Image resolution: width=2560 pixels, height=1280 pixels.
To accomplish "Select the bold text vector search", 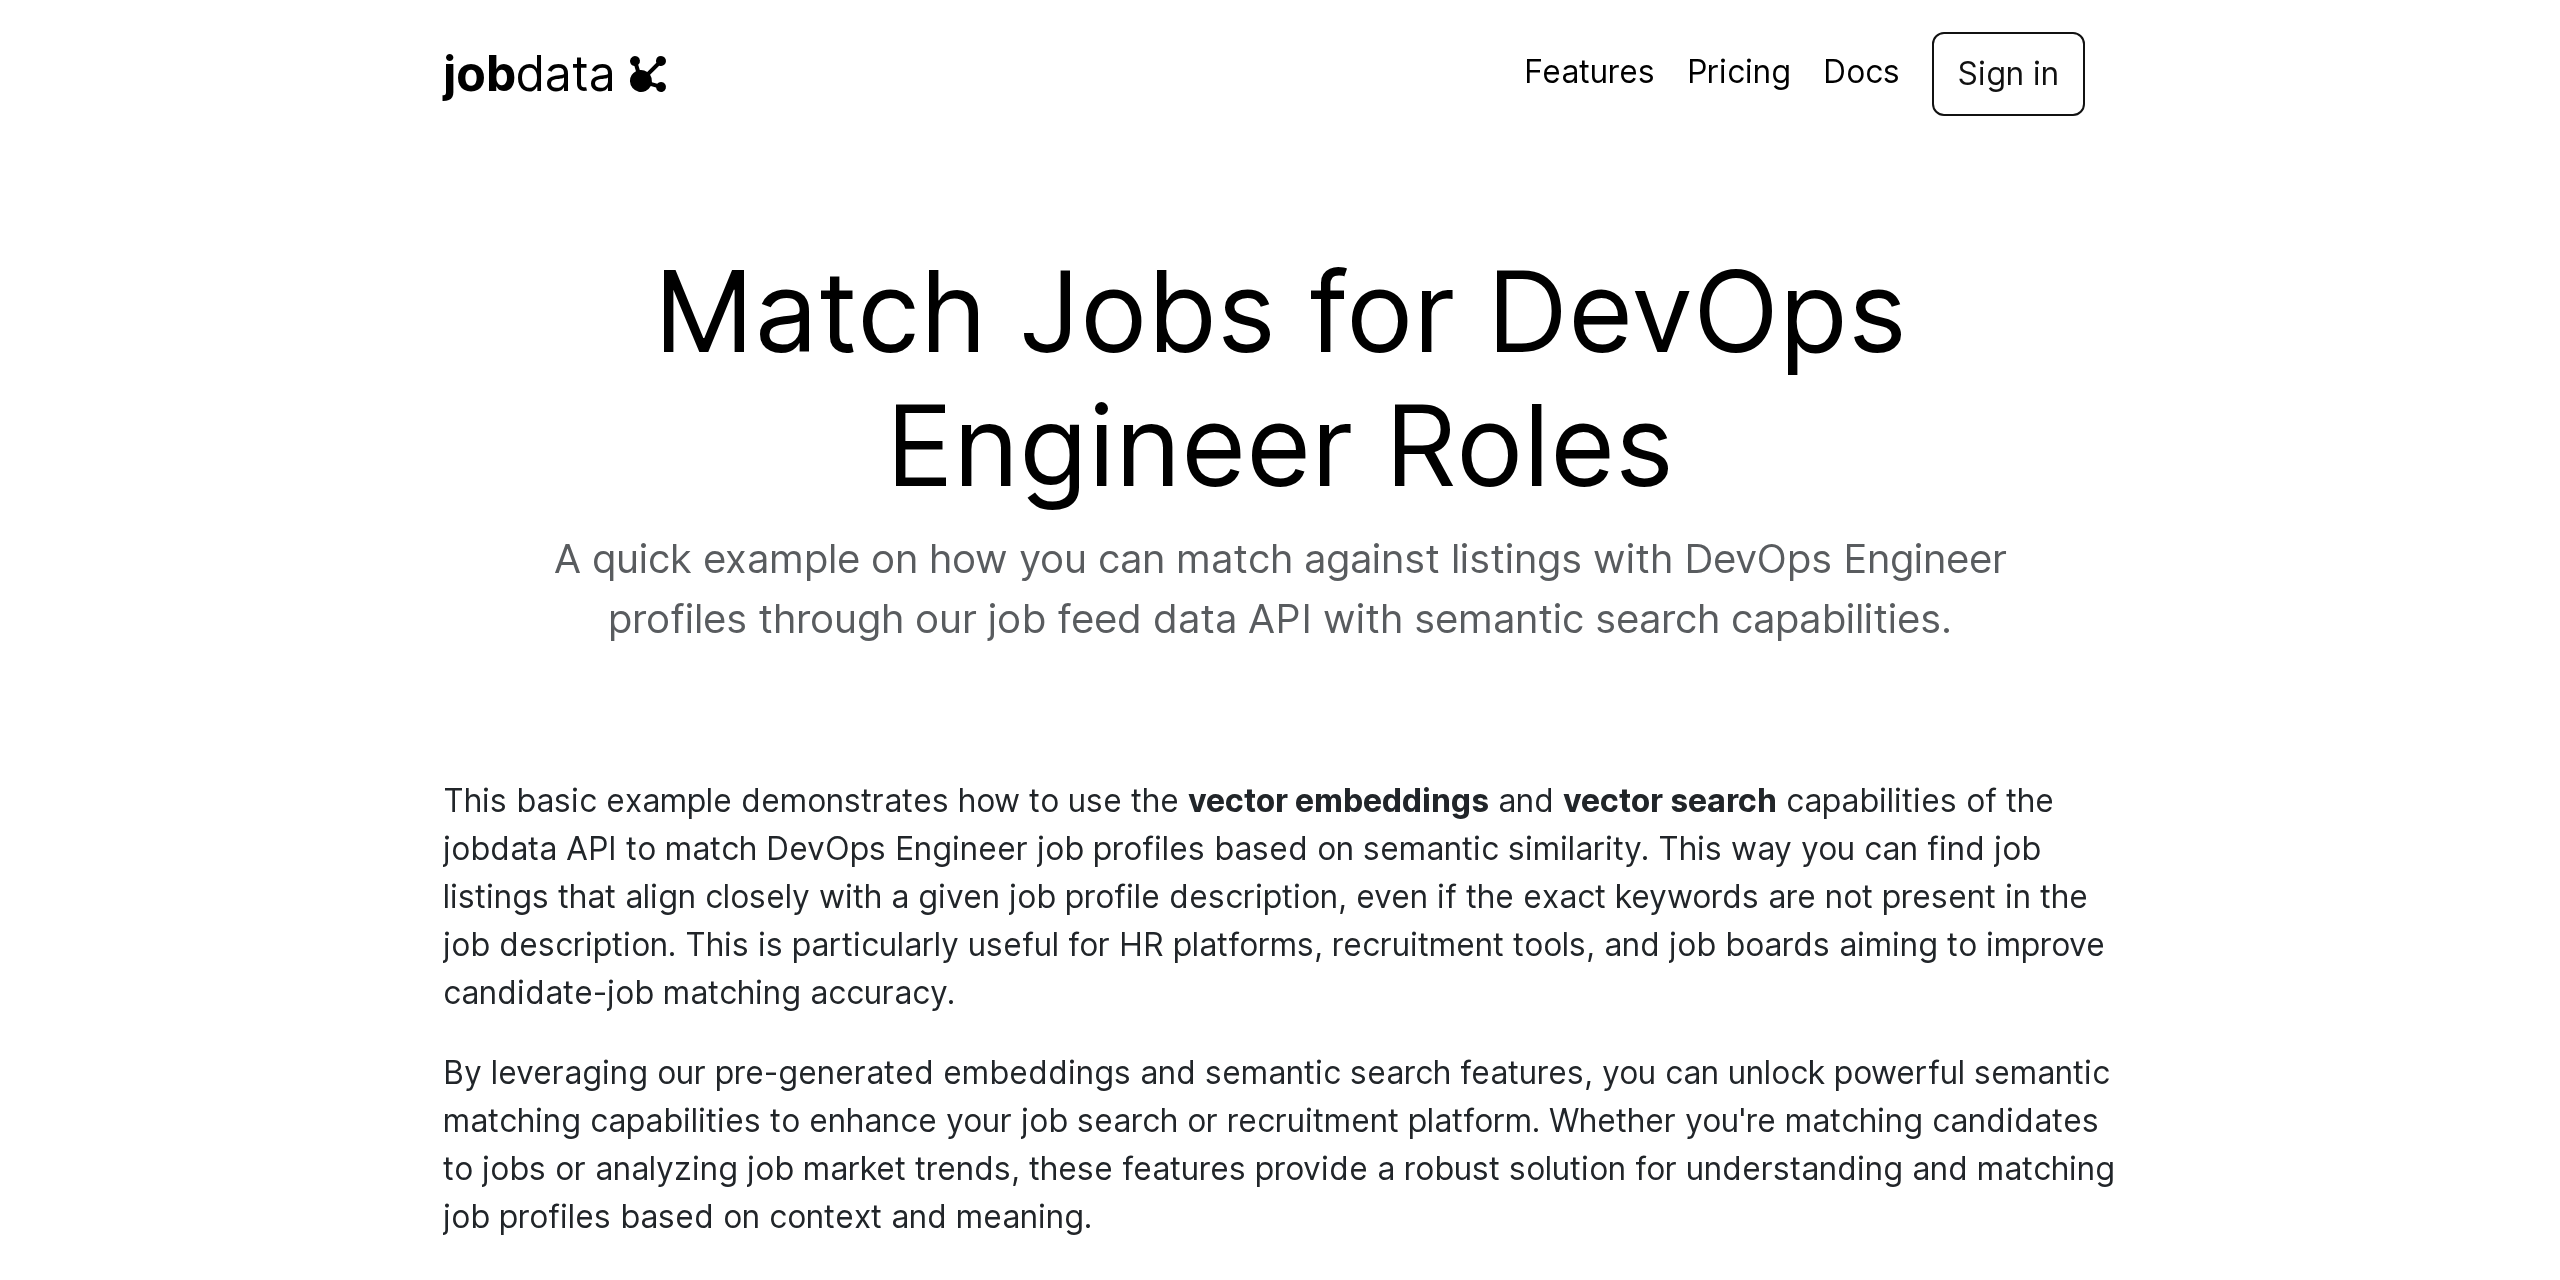I will (1669, 800).
